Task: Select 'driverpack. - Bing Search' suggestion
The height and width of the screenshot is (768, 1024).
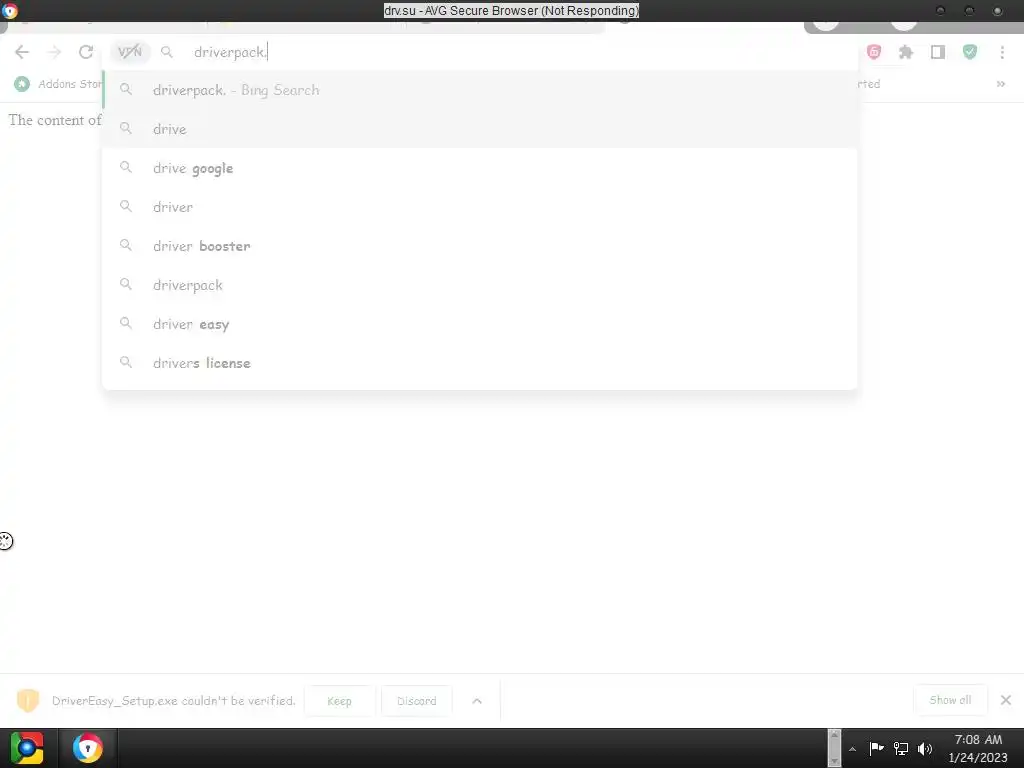Action: tap(479, 90)
